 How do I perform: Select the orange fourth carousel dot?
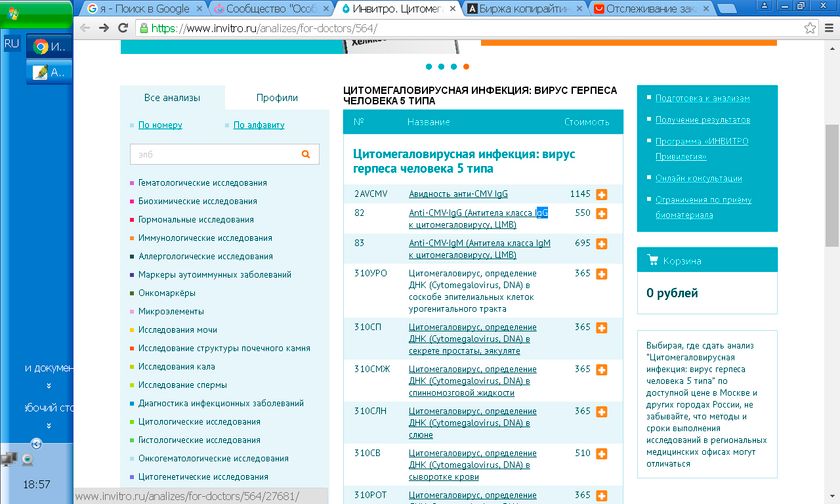pyautogui.click(x=467, y=67)
